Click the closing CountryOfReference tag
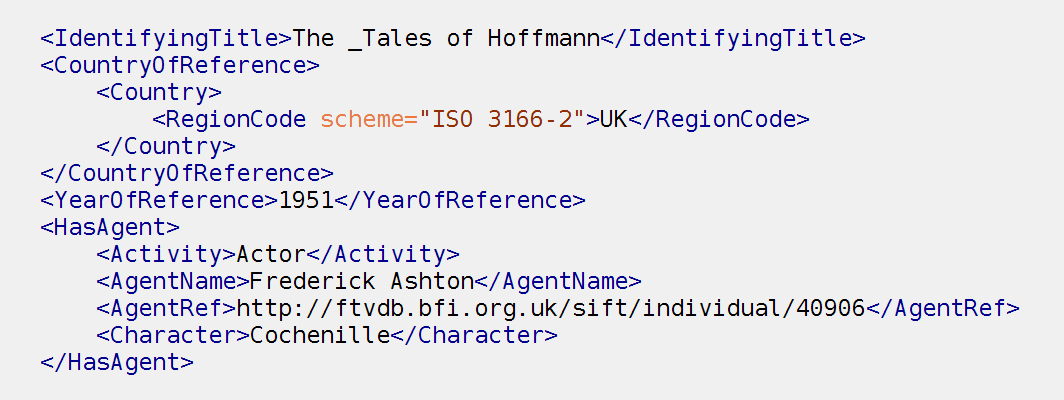1064x400 pixels. 187,173
